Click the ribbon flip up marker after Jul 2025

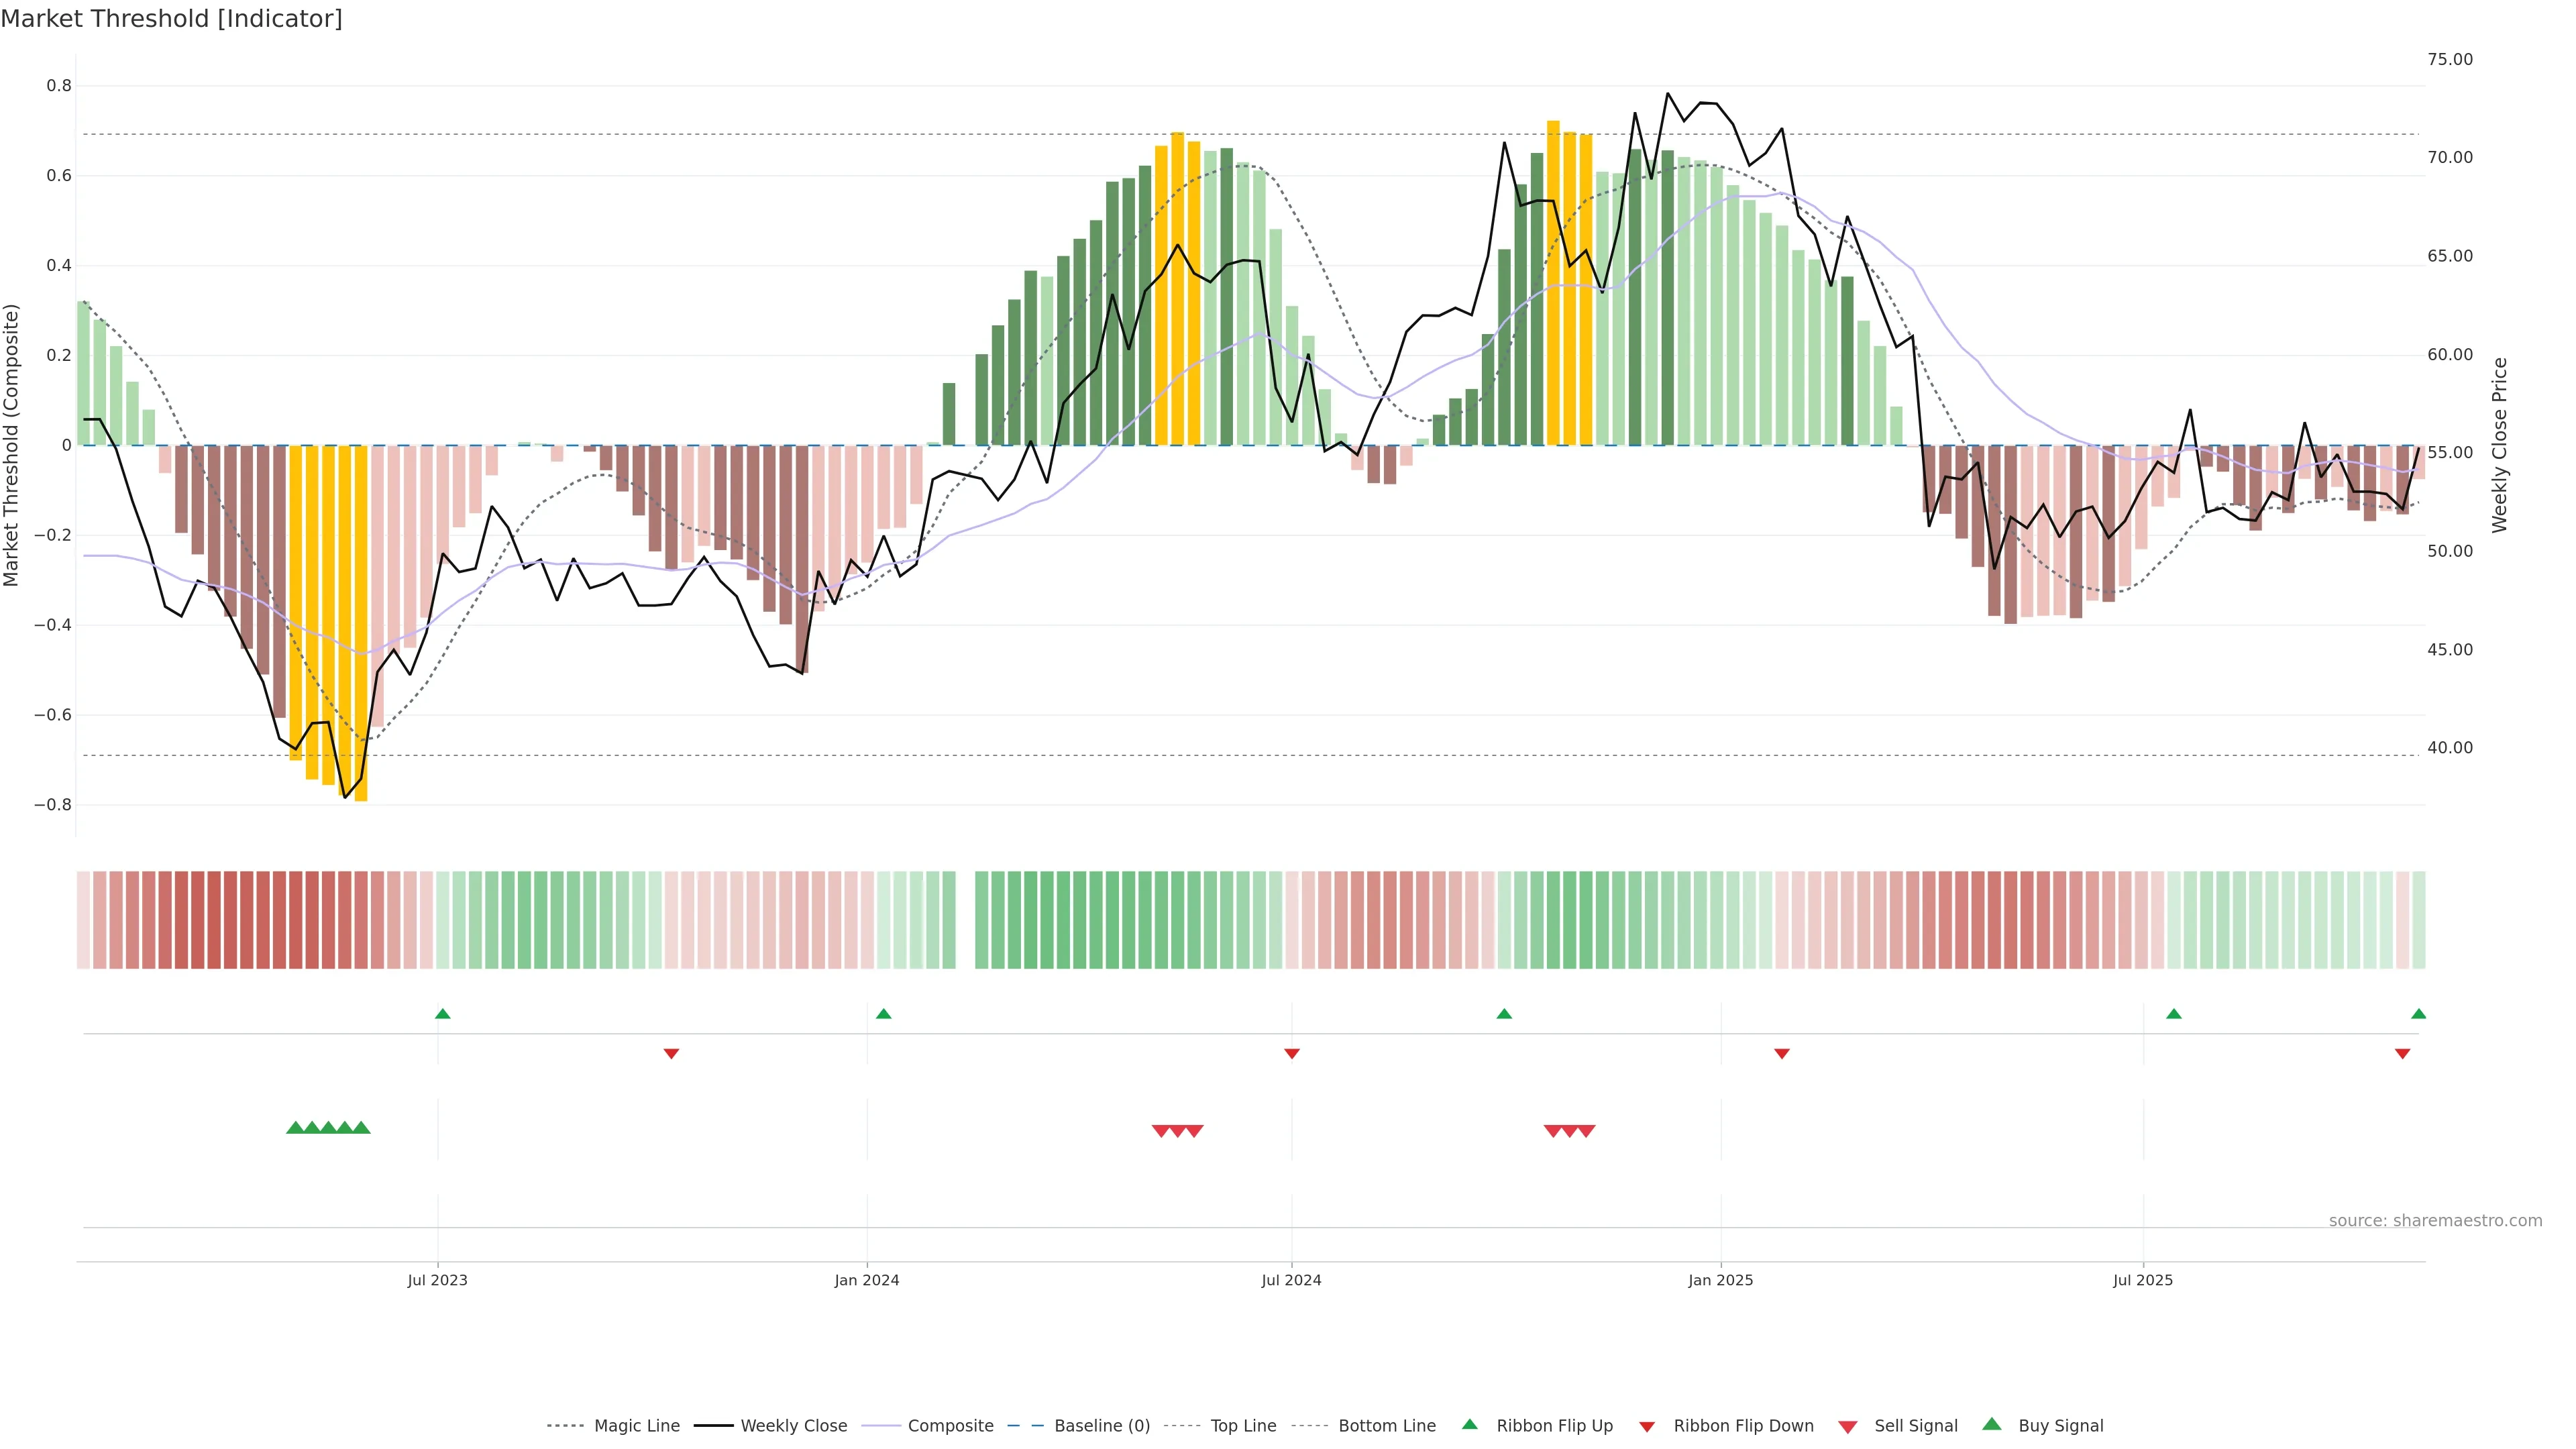pyautogui.click(x=2173, y=1014)
